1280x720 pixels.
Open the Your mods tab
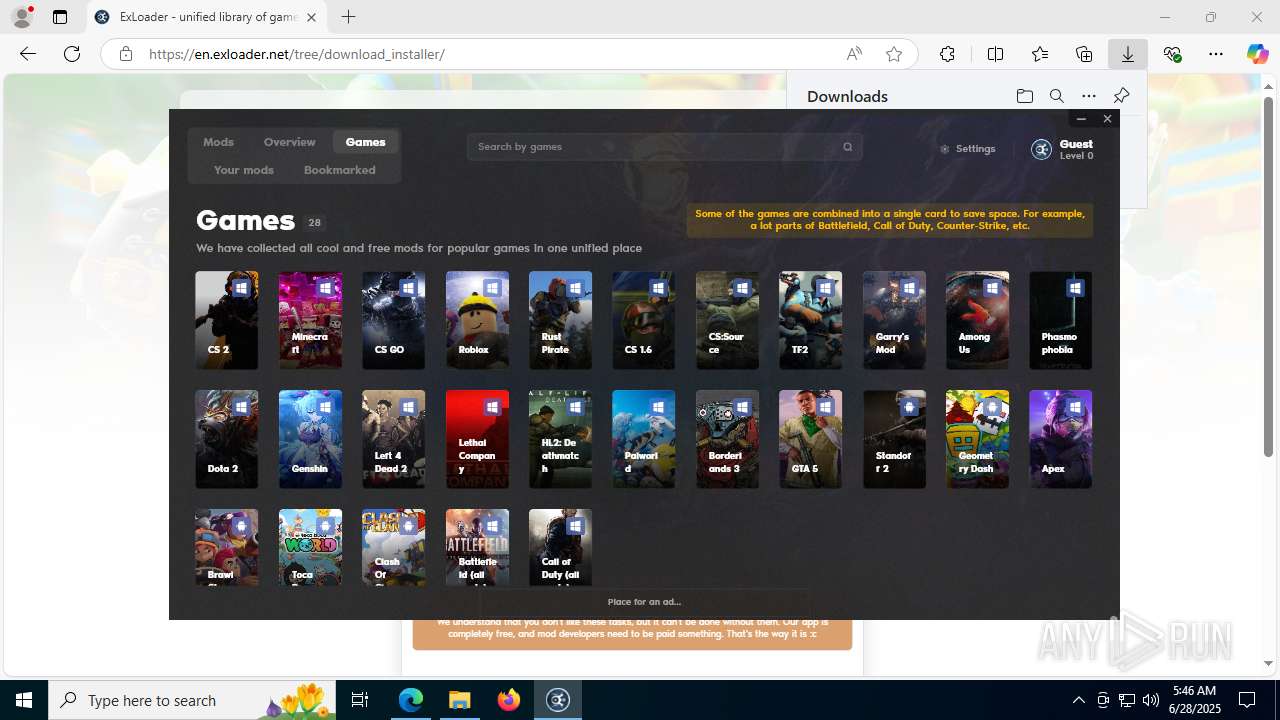(x=244, y=170)
